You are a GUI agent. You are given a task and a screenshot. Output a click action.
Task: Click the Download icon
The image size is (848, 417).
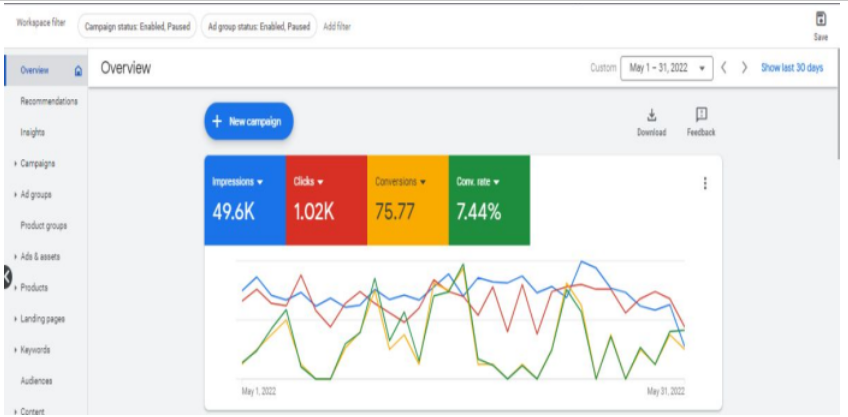pos(651,115)
